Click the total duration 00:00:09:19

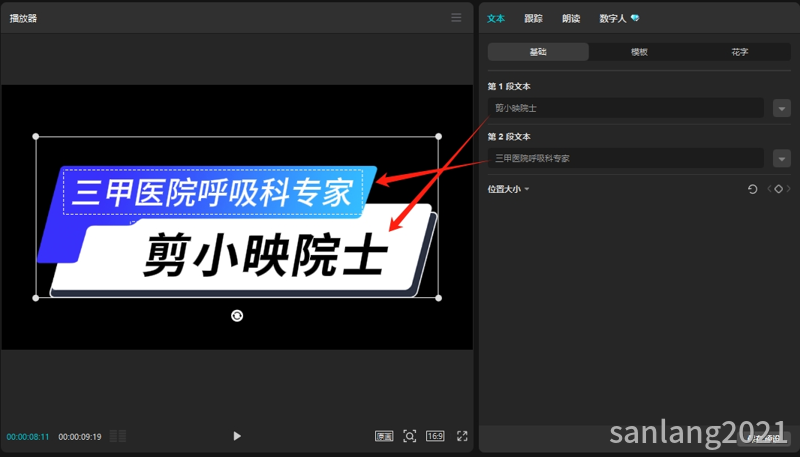pyautogui.click(x=80, y=437)
